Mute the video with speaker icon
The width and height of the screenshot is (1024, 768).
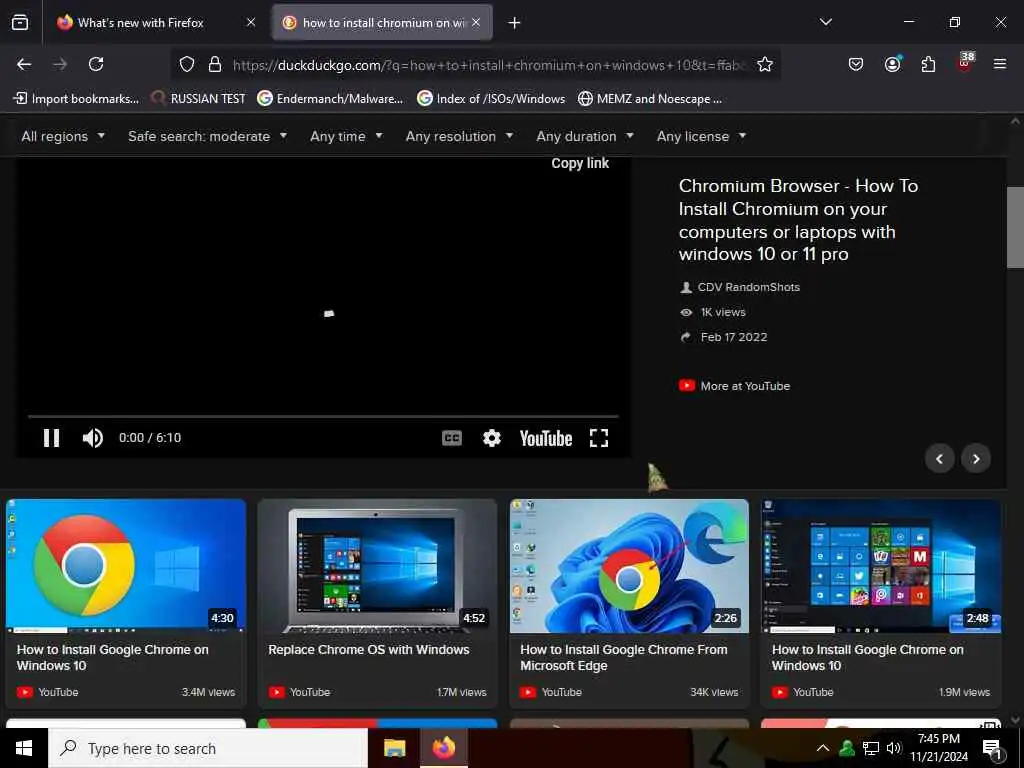coord(93,438)
